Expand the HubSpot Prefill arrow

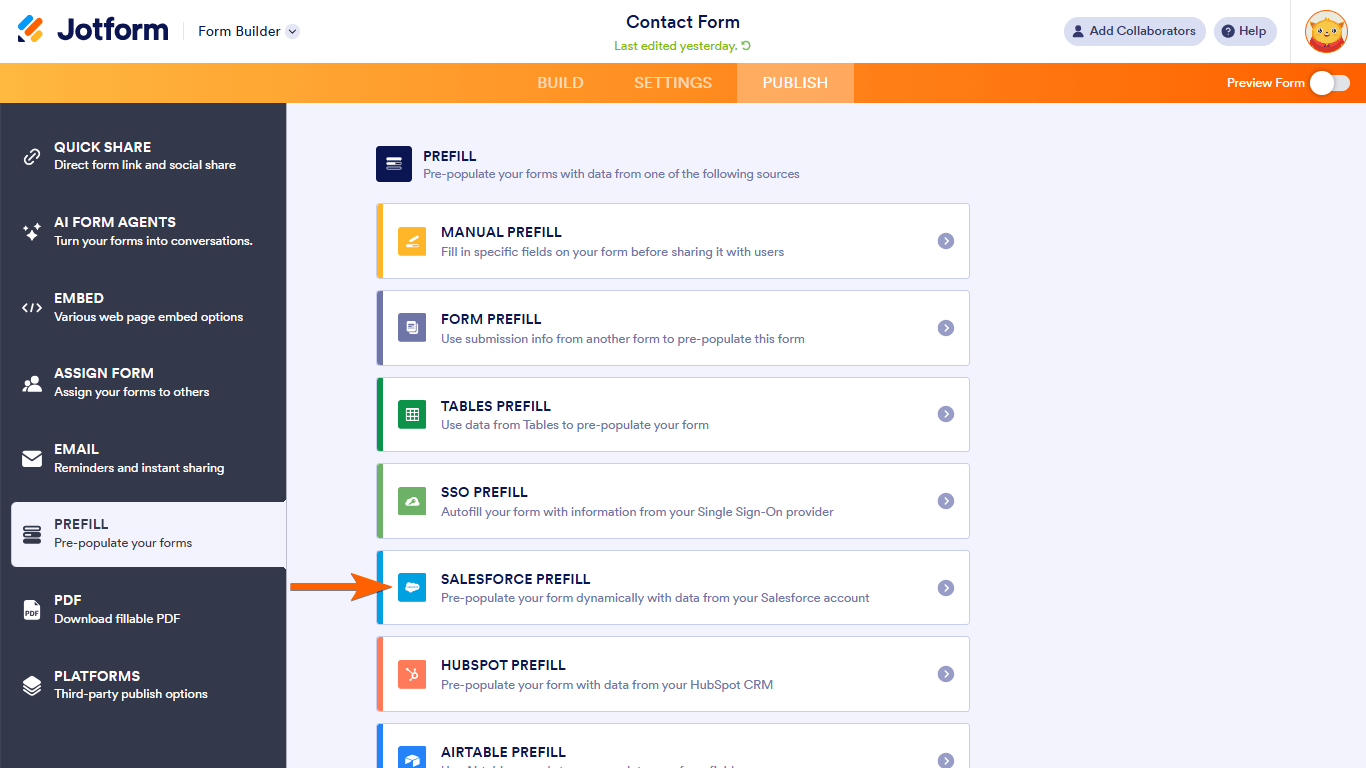point(946,674)
